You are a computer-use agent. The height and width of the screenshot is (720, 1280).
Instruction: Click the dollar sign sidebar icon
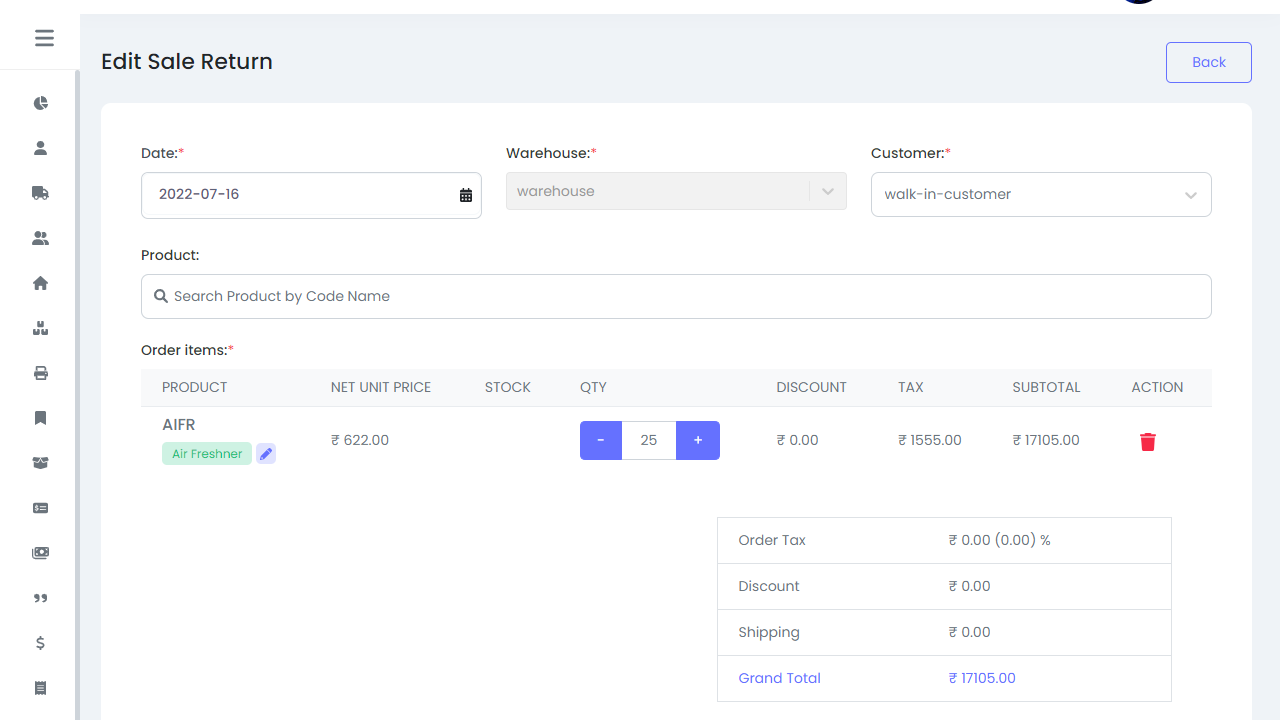click(x=41, y=643)
